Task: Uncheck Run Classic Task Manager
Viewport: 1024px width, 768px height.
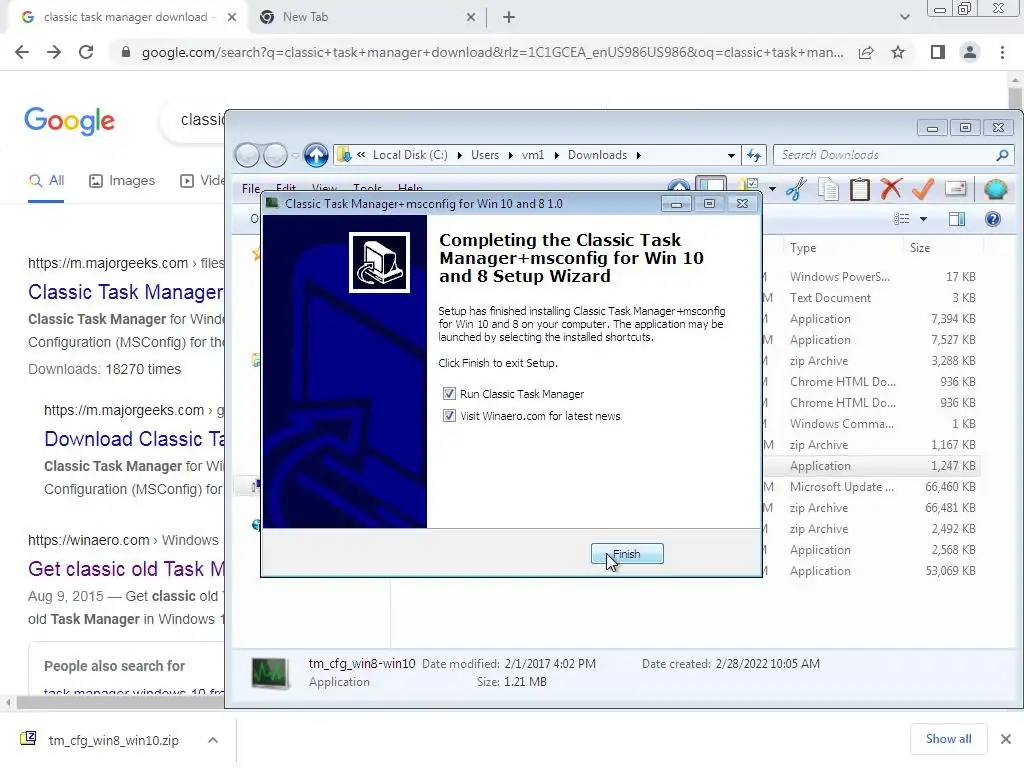Action: pos(449,394)
